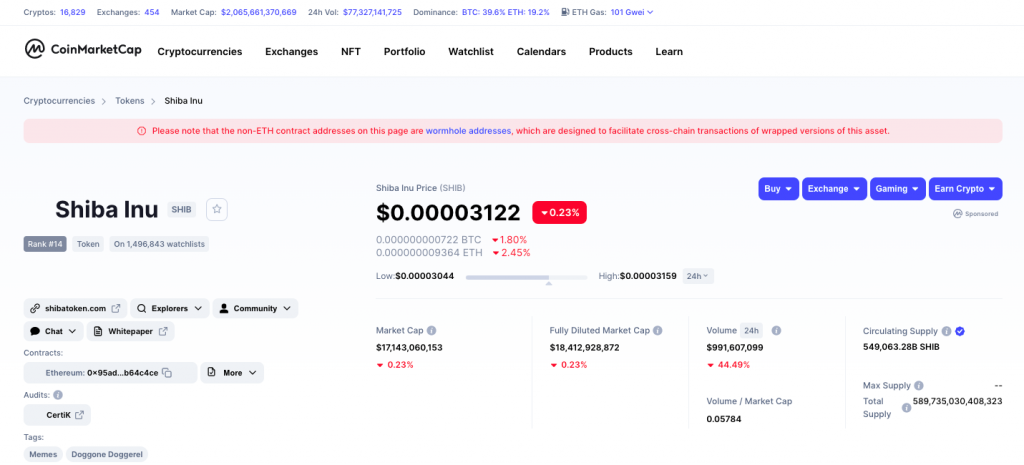Expand ETH Gas 101 Gwei dropdown

click(x=632, y=12)
